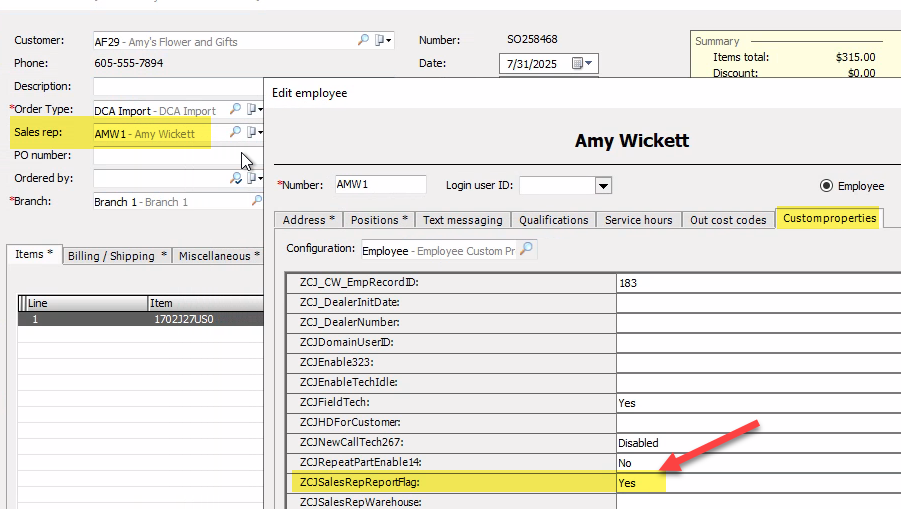901x509 pixels.
Task: Expand the Date dropdown arrow
Action: pyautogui.click(x=589, y=63)
